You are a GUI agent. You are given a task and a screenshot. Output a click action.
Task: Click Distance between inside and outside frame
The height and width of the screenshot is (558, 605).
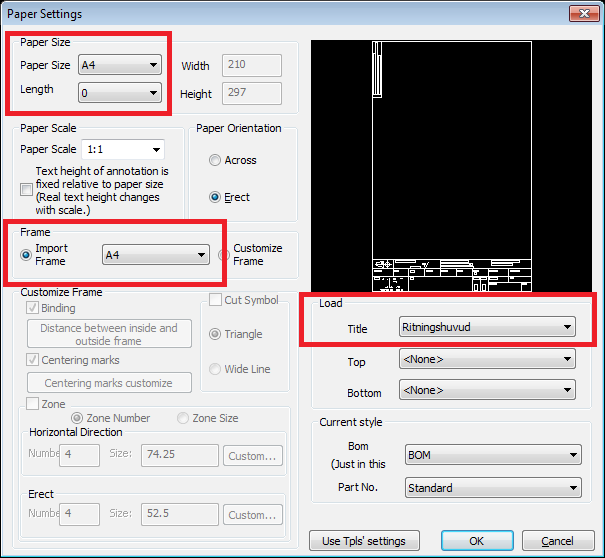109,334
